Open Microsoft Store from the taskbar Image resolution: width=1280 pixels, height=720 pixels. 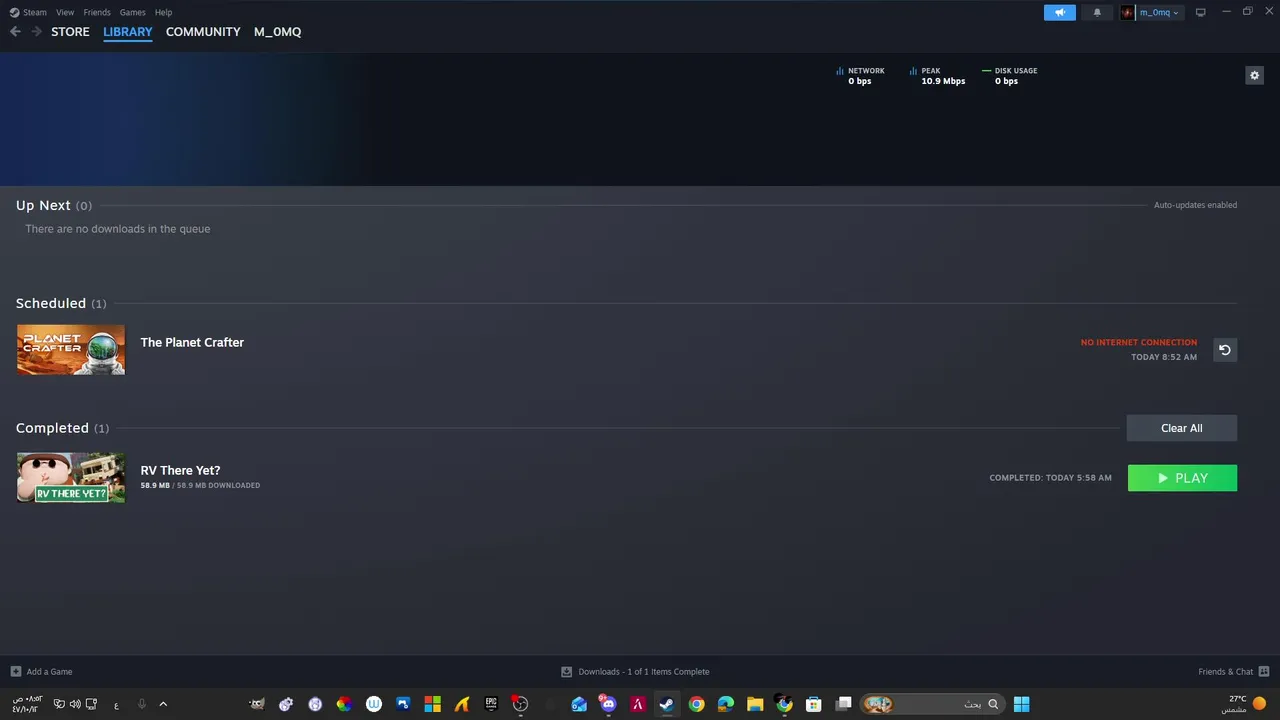tap(814, 704)
